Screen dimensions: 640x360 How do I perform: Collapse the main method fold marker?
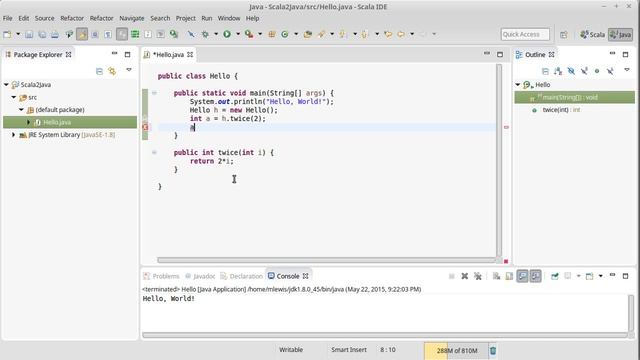(x=154, y=93)
